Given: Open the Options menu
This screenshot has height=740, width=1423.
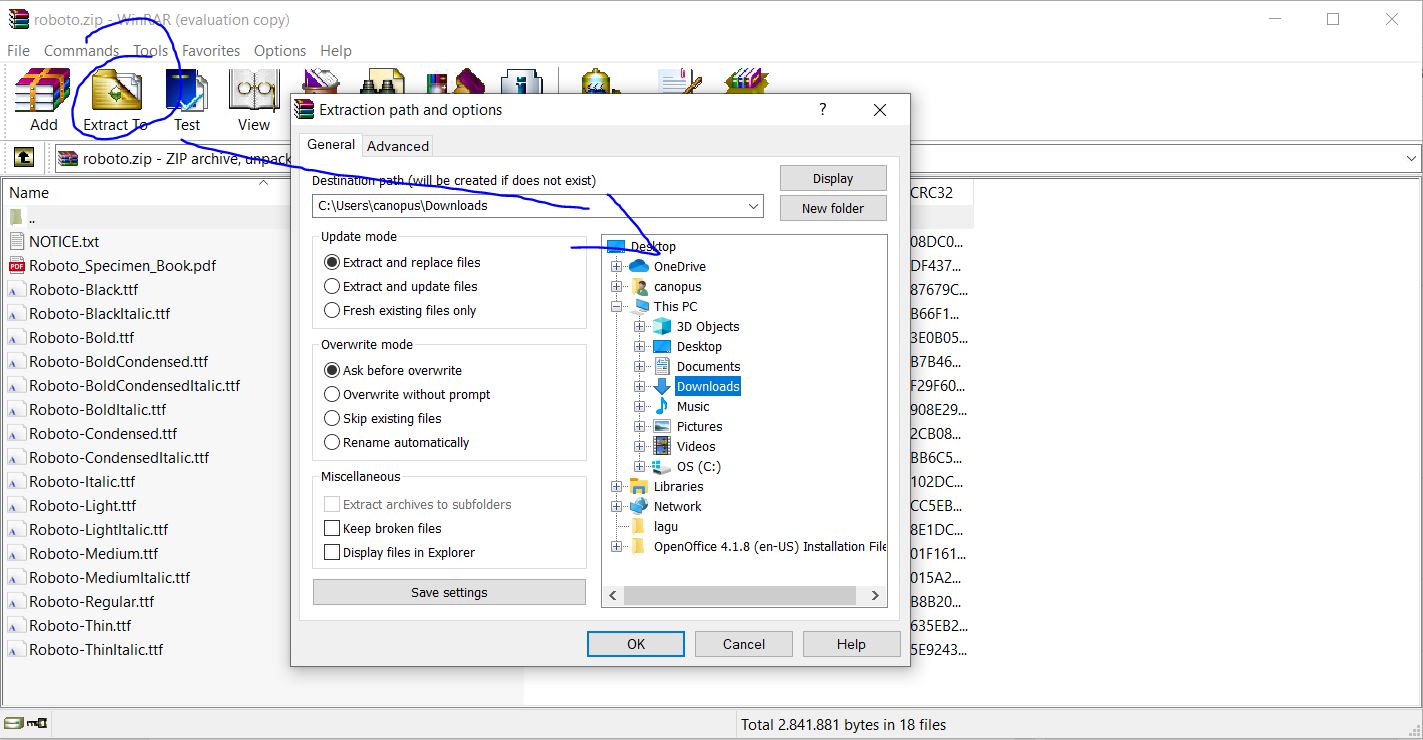Looking at the screenshot, I should coord(280,50).
